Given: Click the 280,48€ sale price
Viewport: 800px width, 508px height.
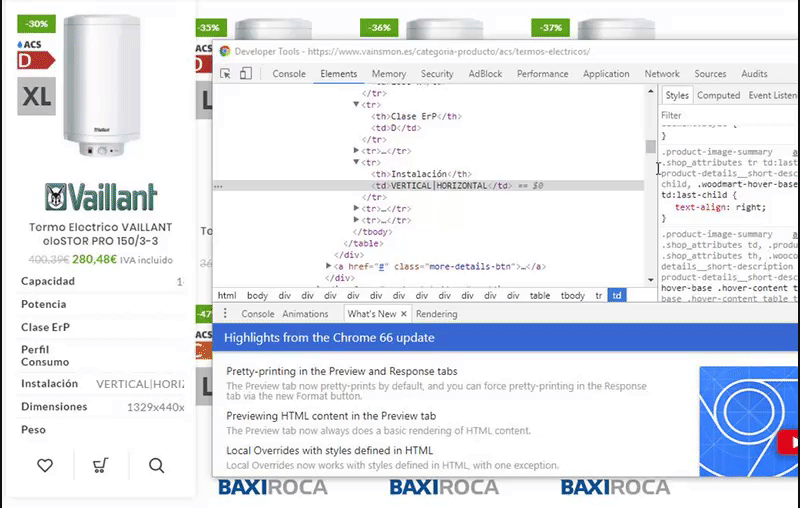Looking at the screenshot, I should coord(94,260).
